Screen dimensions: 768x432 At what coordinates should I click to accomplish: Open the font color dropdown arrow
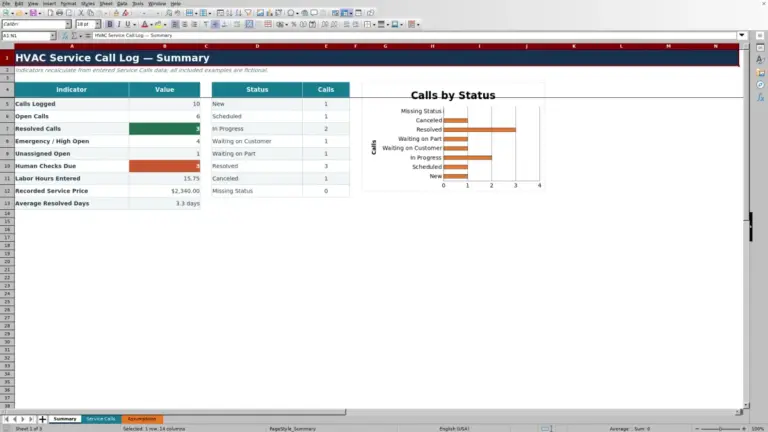pos(151,24)
